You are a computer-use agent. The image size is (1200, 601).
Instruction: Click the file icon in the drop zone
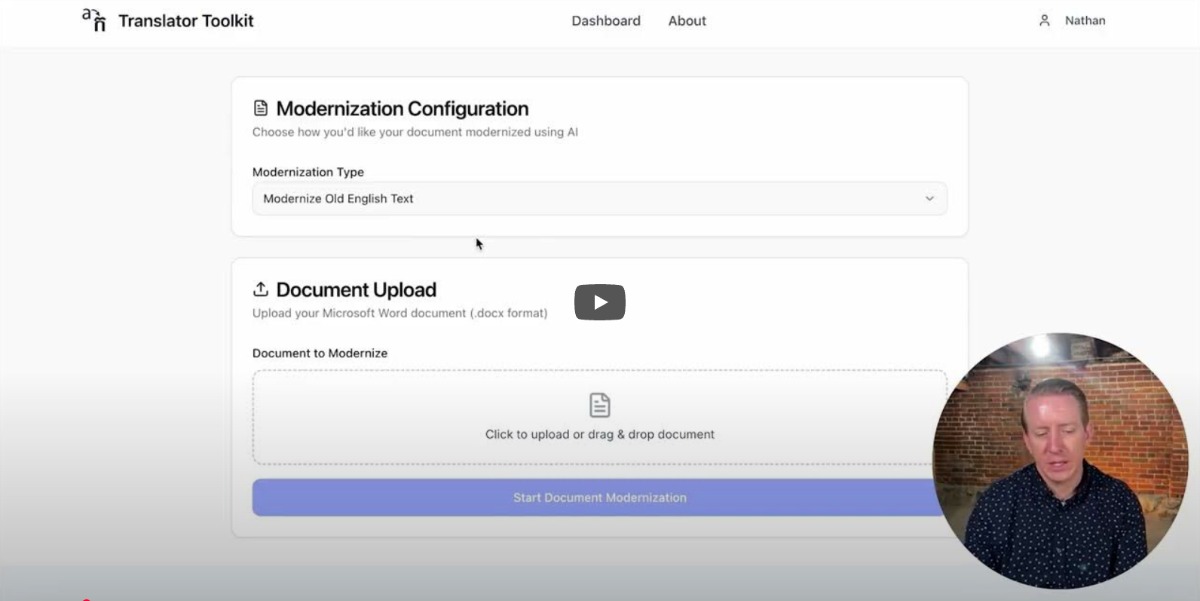pyautogui.click(x=599, y=405)
